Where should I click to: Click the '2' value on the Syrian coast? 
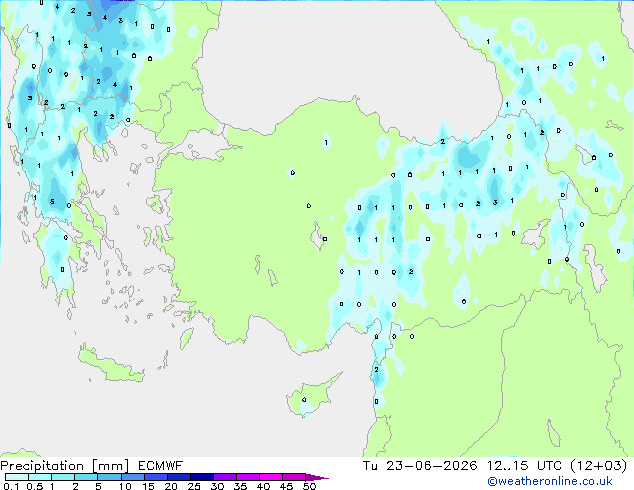[x=376, y=370]
